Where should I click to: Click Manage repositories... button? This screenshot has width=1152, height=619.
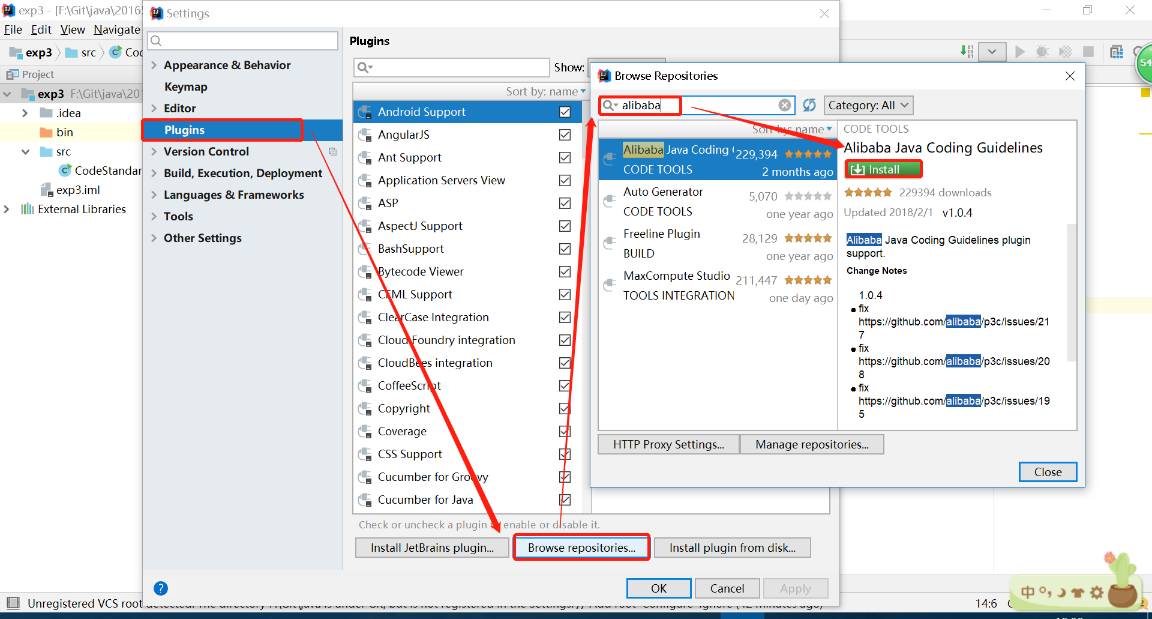point(811,444)
